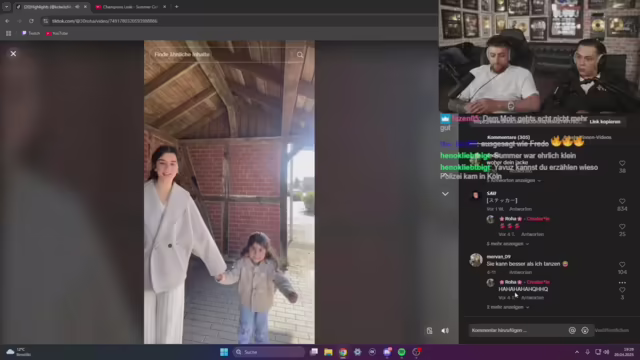Open a new browser tab

point(176,7)
